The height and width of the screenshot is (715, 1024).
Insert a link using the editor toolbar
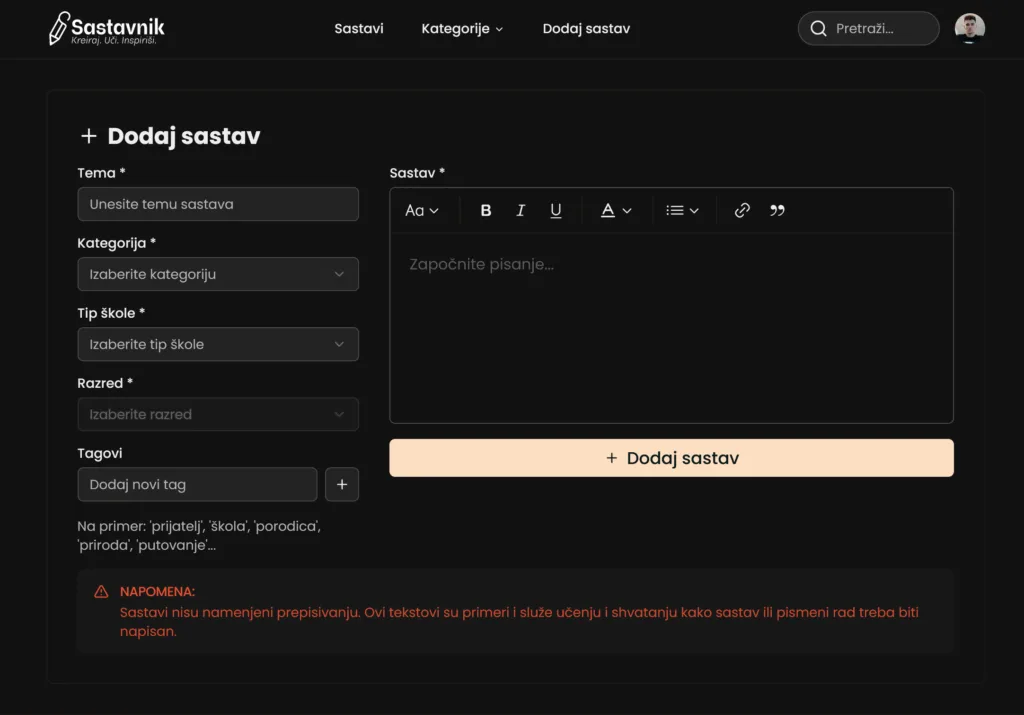(x=742, y=211)
